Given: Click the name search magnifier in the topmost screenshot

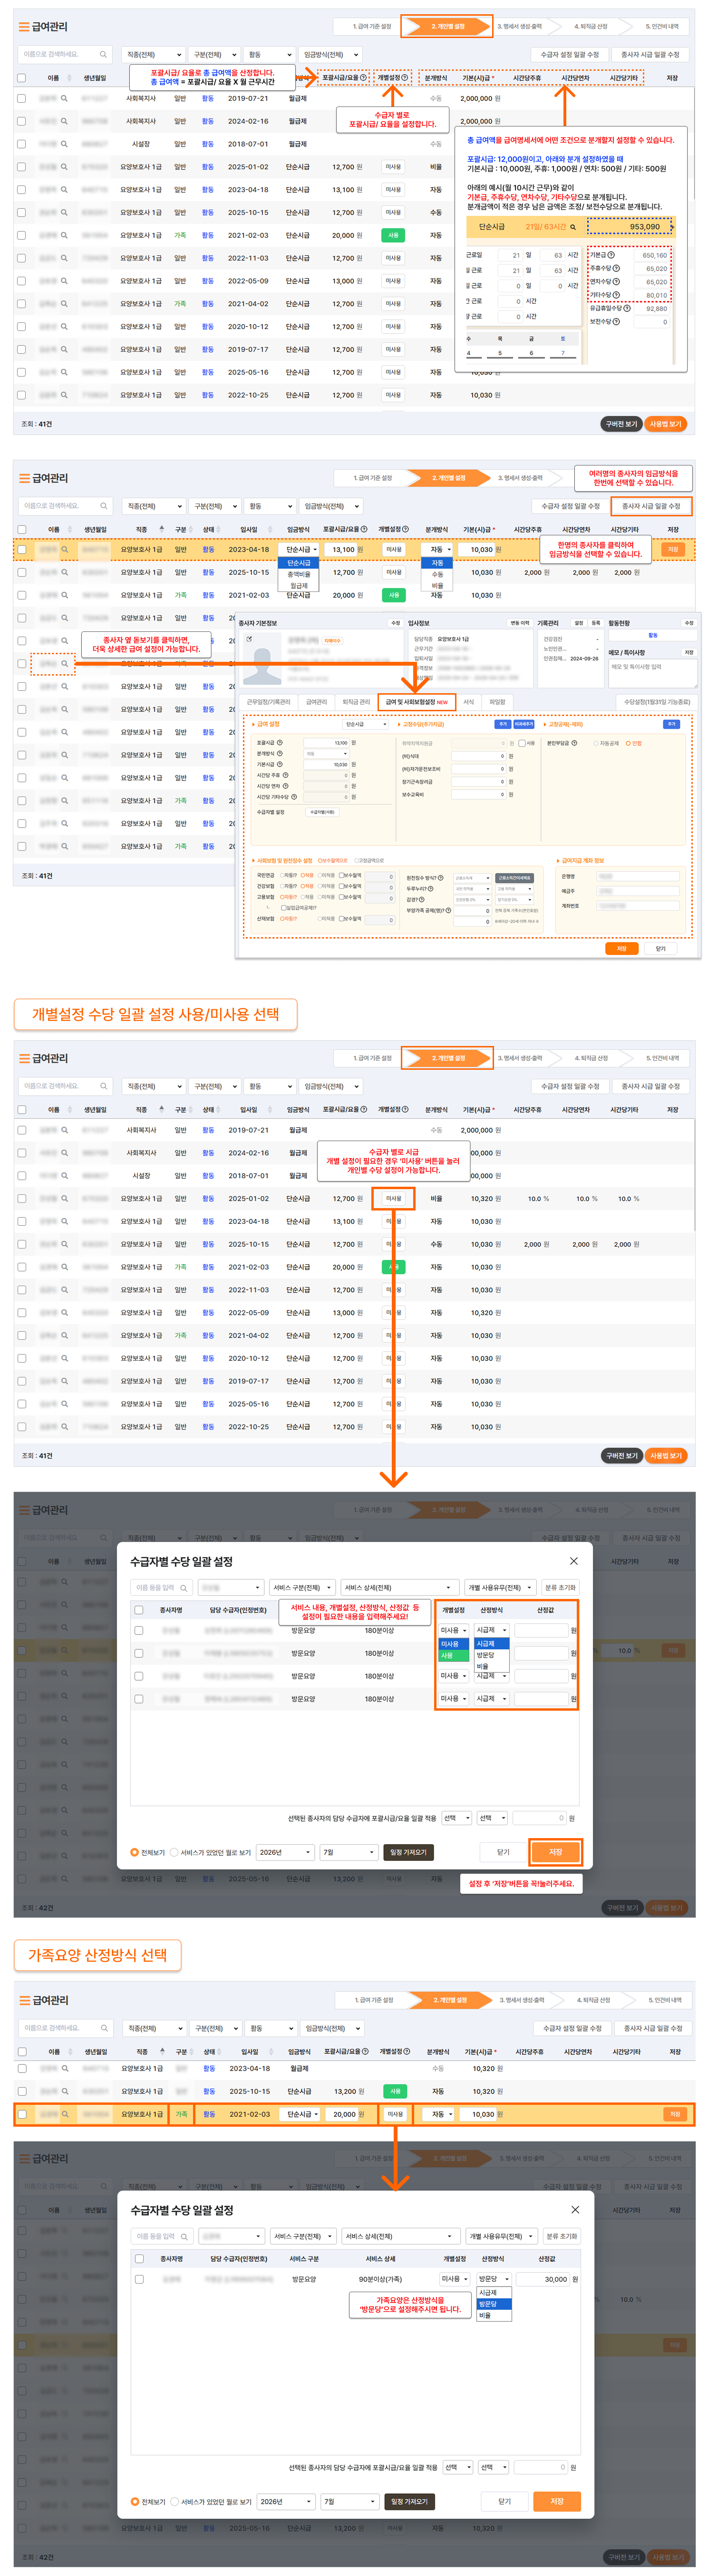Looking at the screenshot, I should tap(102, 55).
